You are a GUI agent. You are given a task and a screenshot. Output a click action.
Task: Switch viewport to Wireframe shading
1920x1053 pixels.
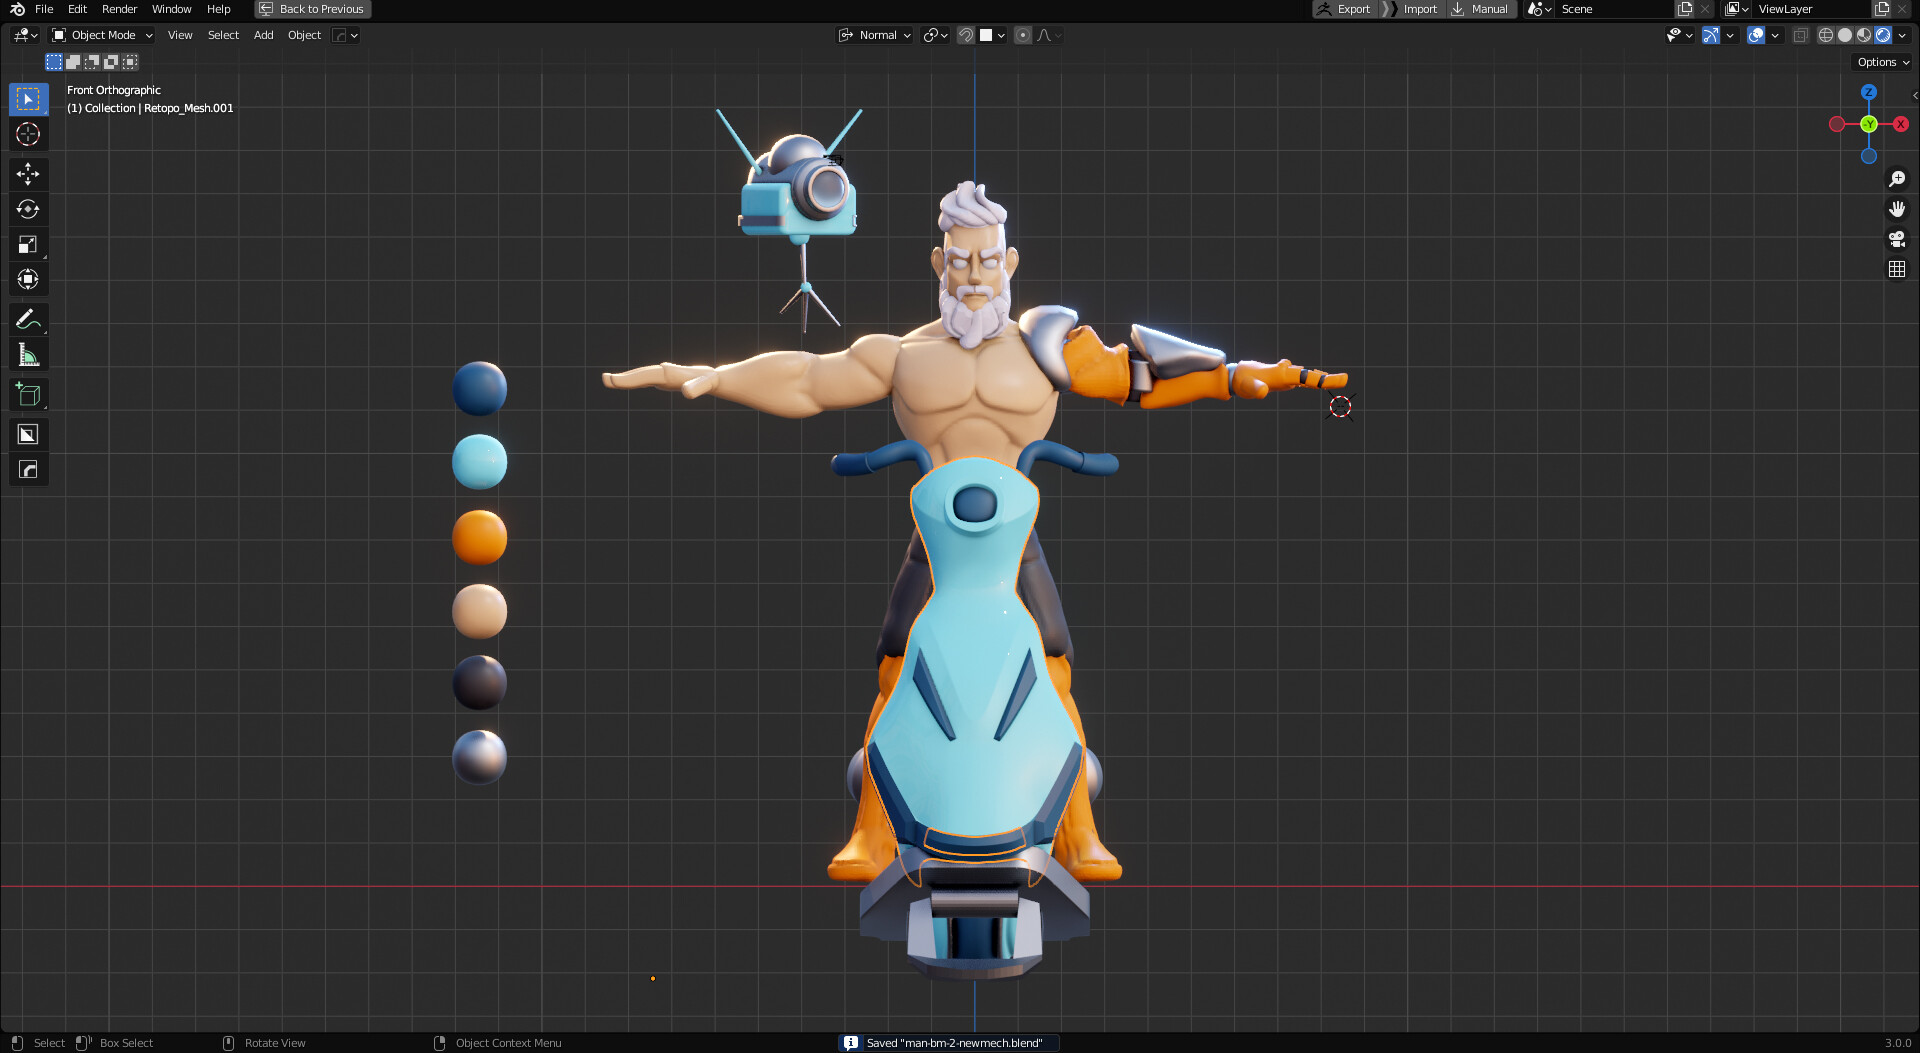[1825, 34]
